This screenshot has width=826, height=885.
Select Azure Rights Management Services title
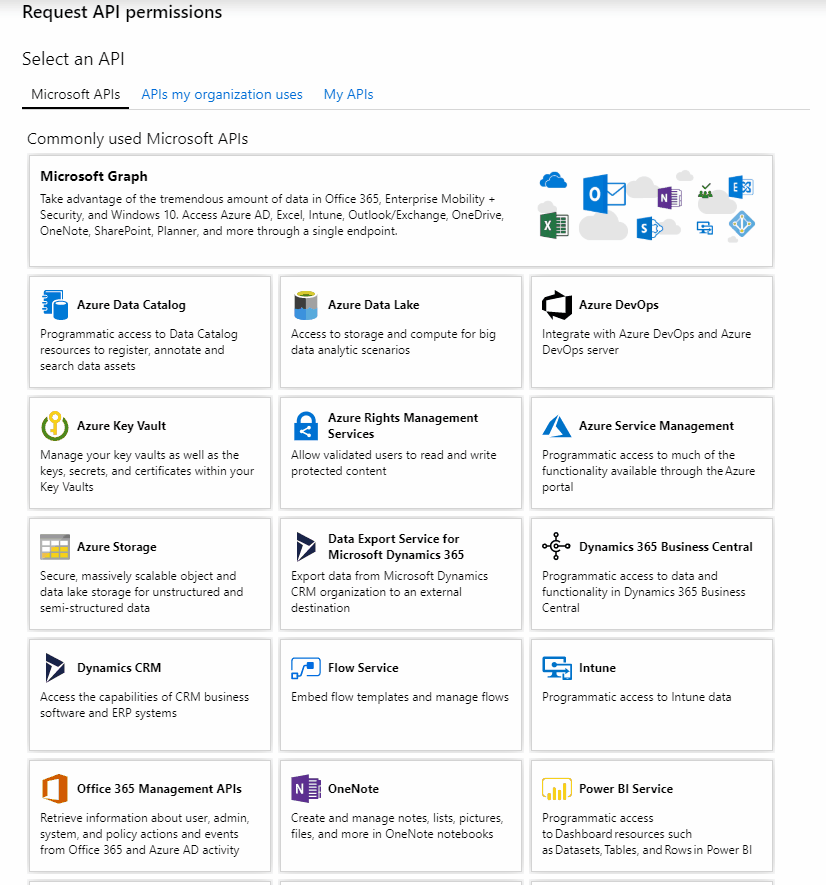[x=403, y=426]
